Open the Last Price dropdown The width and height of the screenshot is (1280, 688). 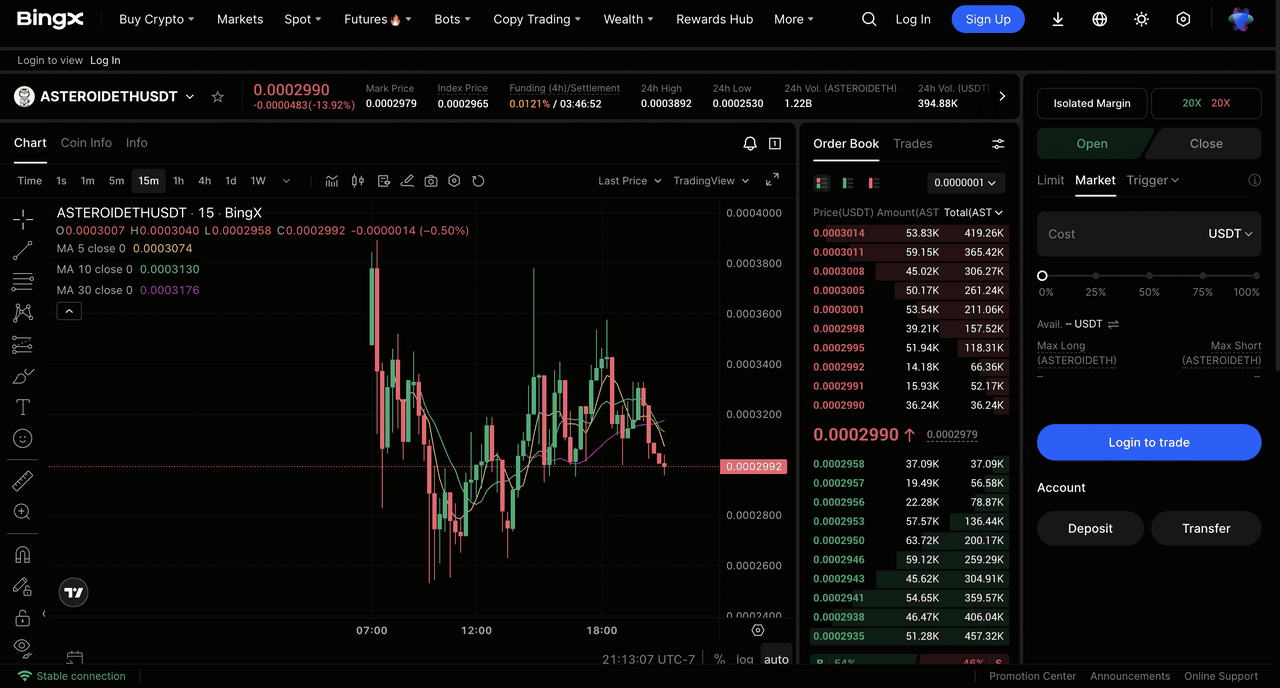(629, 181)
